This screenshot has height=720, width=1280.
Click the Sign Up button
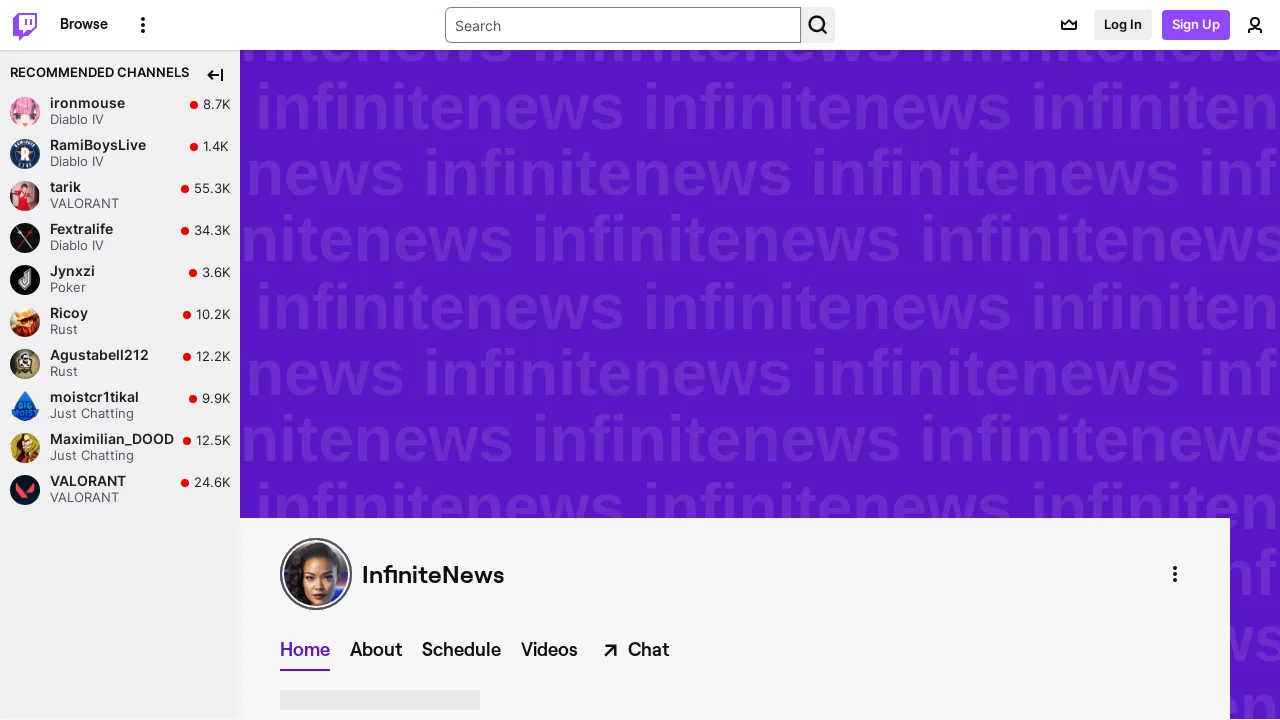1195,25
